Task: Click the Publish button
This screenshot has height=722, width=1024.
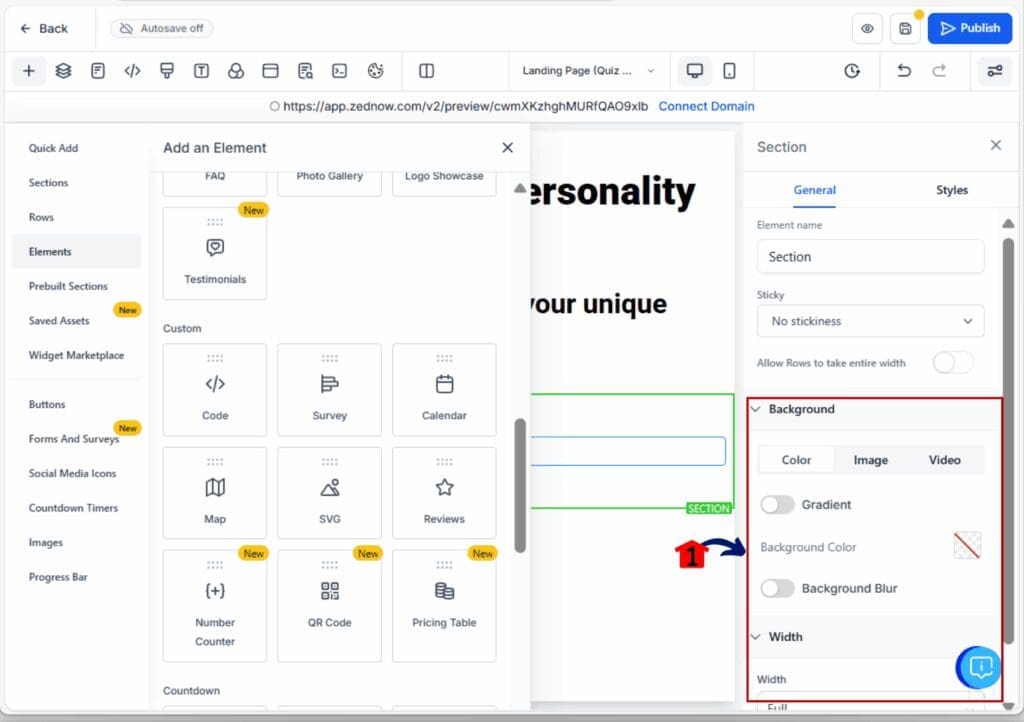Action: tap(969, 29)
